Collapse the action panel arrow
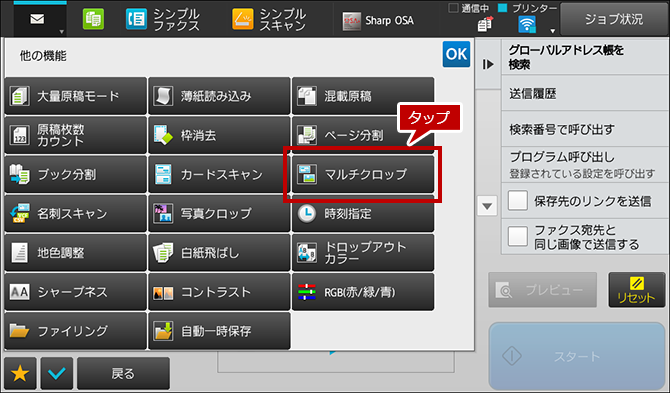The width and height of the screenshot is (670, 393). pyautogui.click(x=488, y=65)
